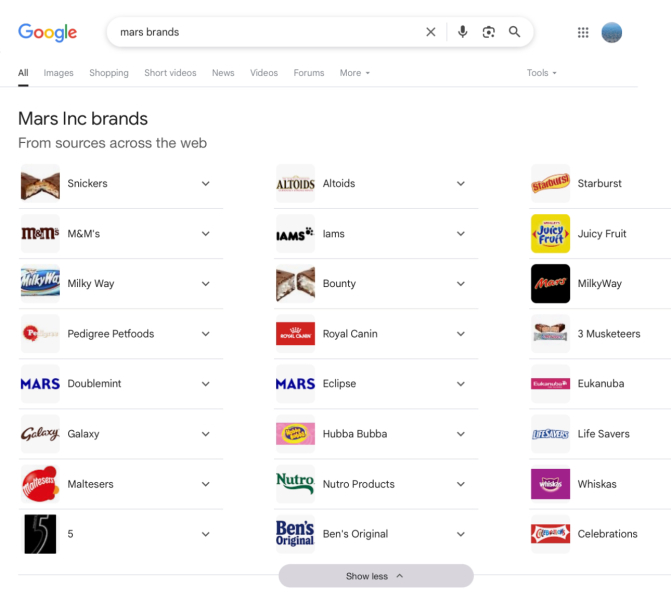Click the Bounty bar thumbnail
This screenshot has width=671, height=600.
pos(295,284)
